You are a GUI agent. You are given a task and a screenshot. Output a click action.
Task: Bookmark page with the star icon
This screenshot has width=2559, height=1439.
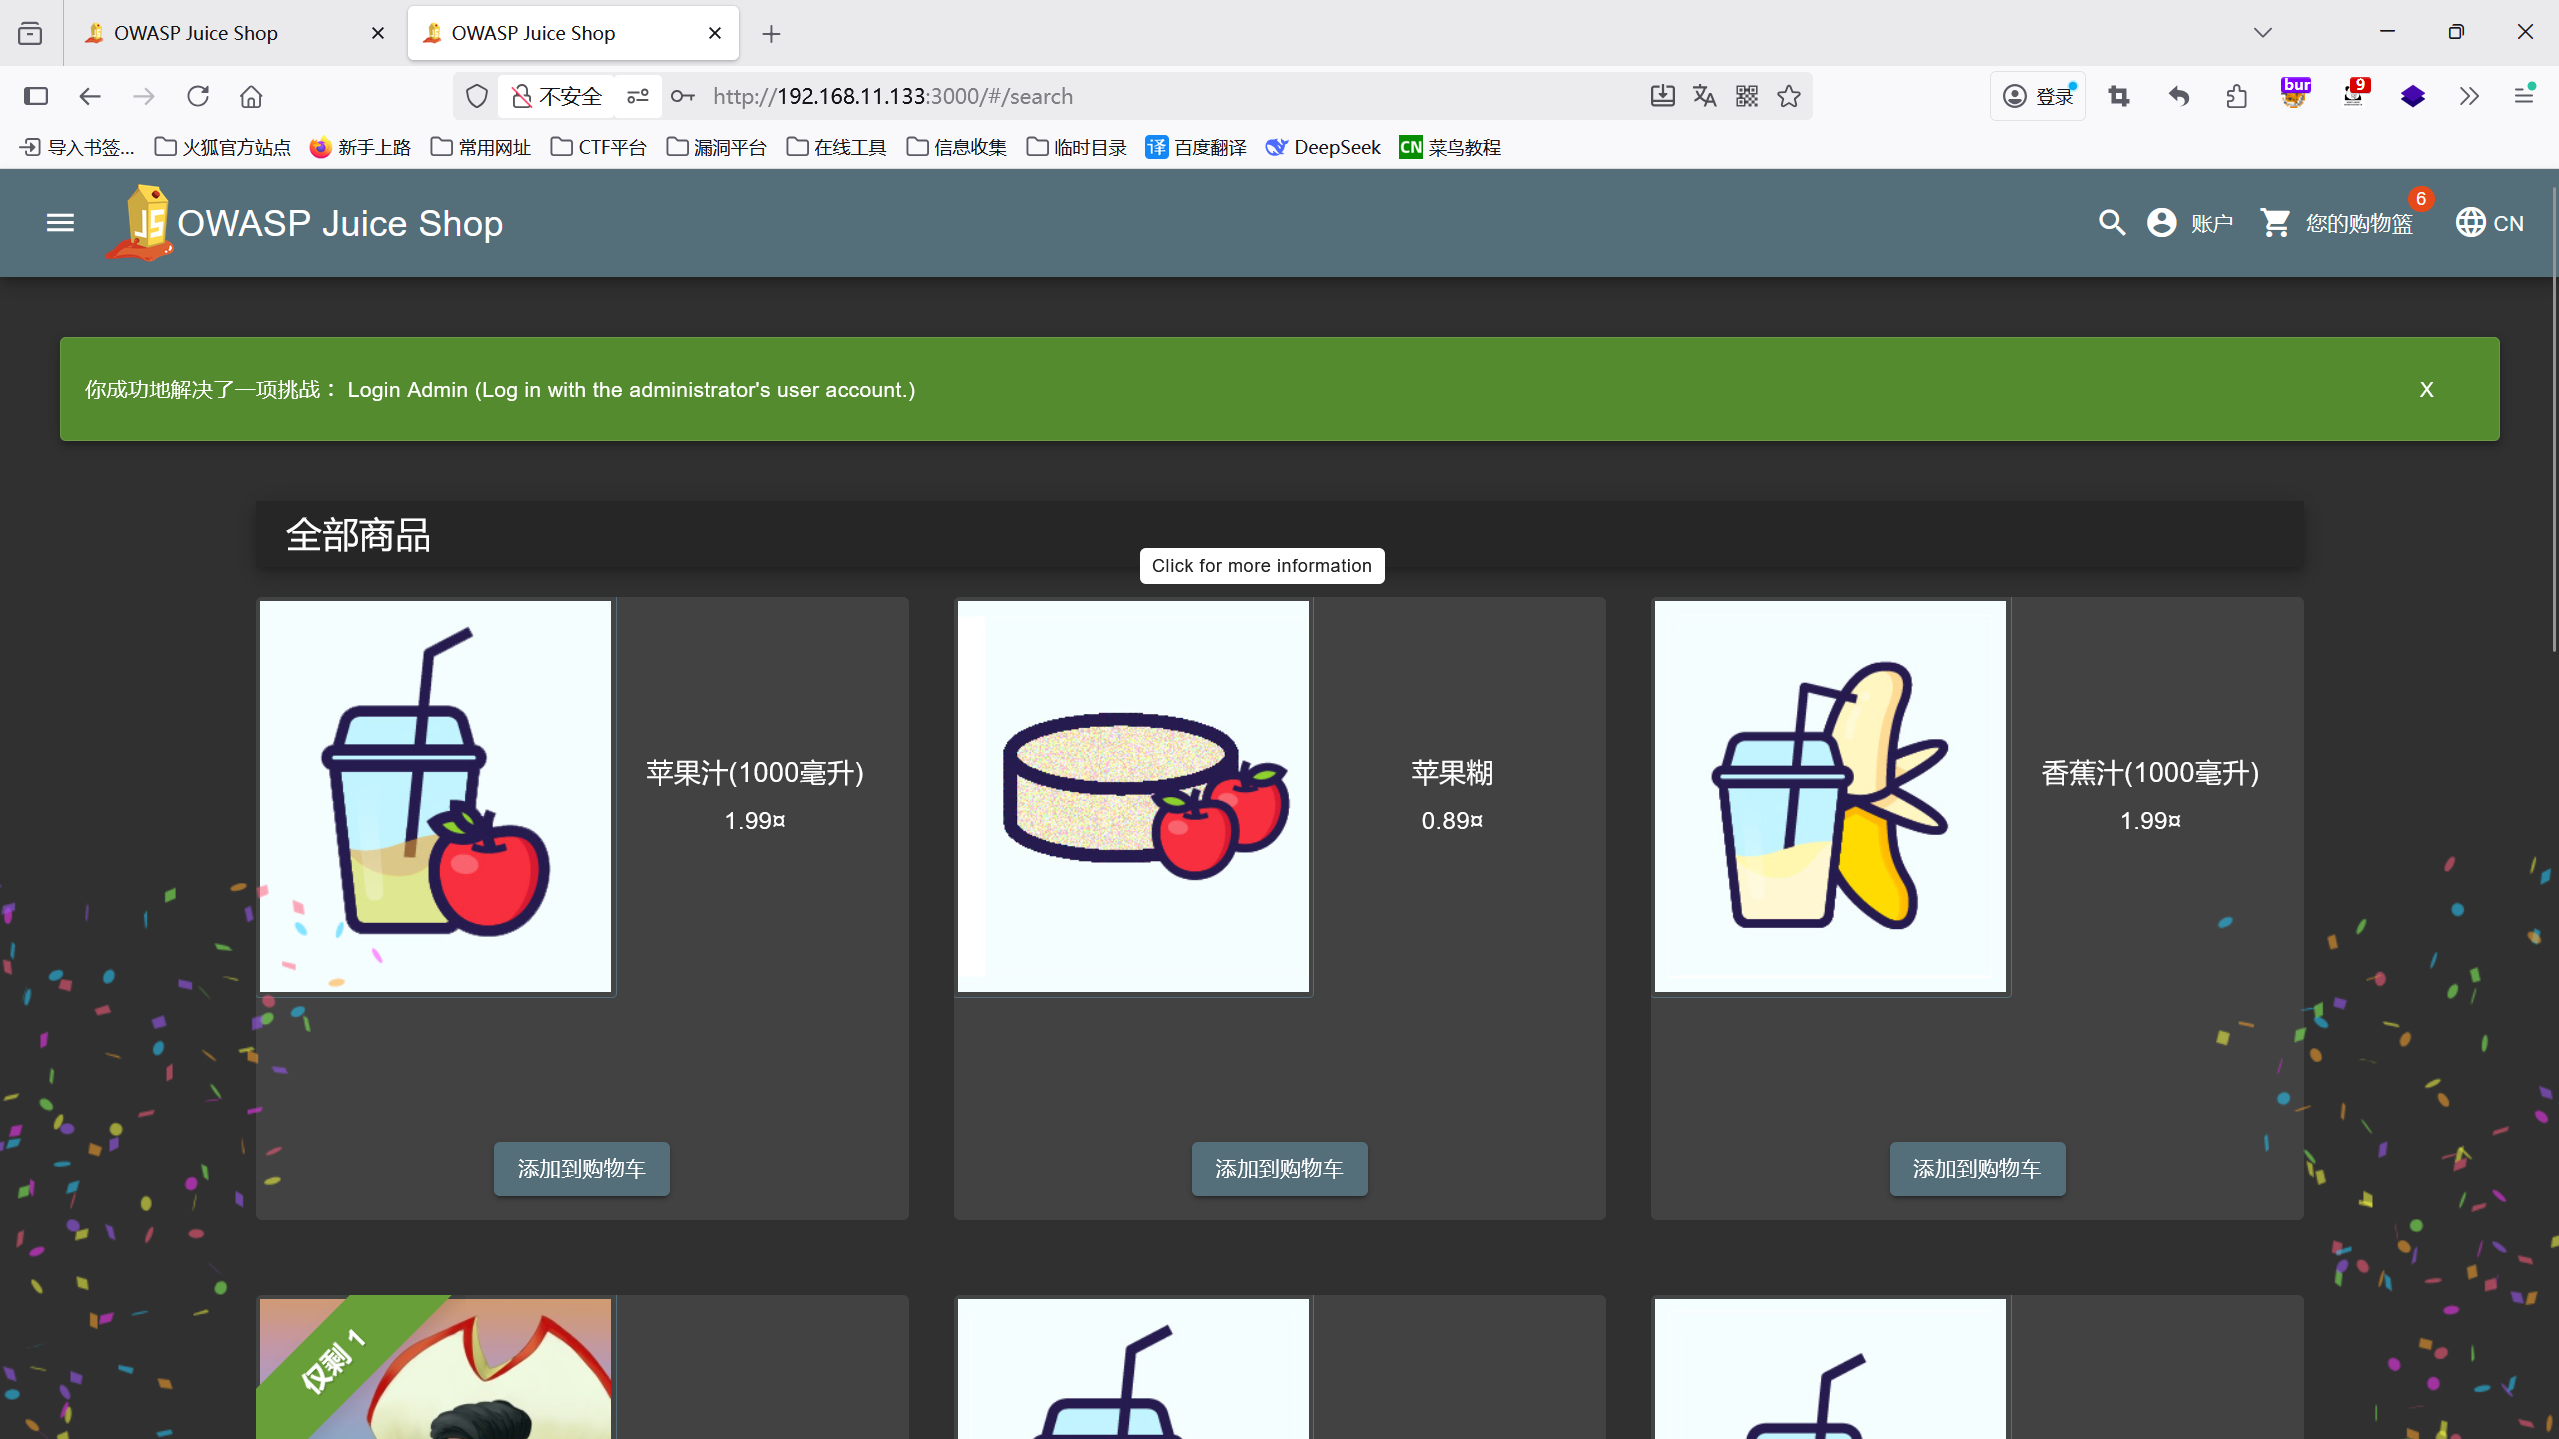tap(1788, 96)
